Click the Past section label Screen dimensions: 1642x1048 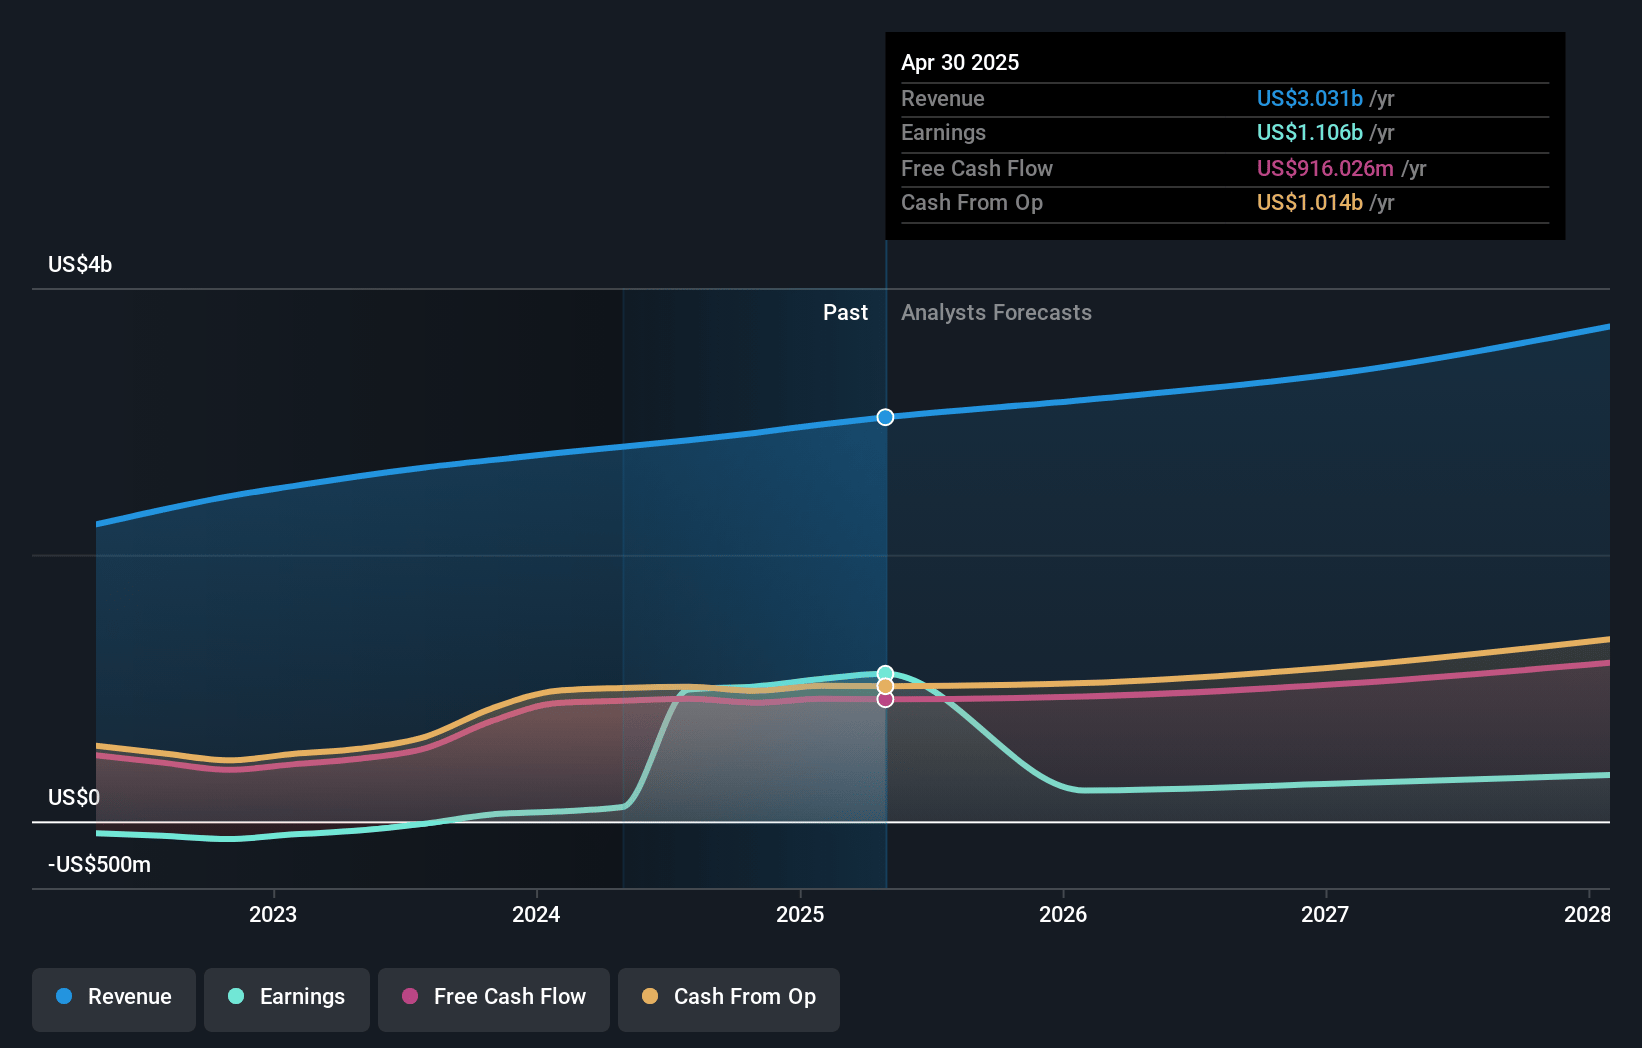click(845, 312)
